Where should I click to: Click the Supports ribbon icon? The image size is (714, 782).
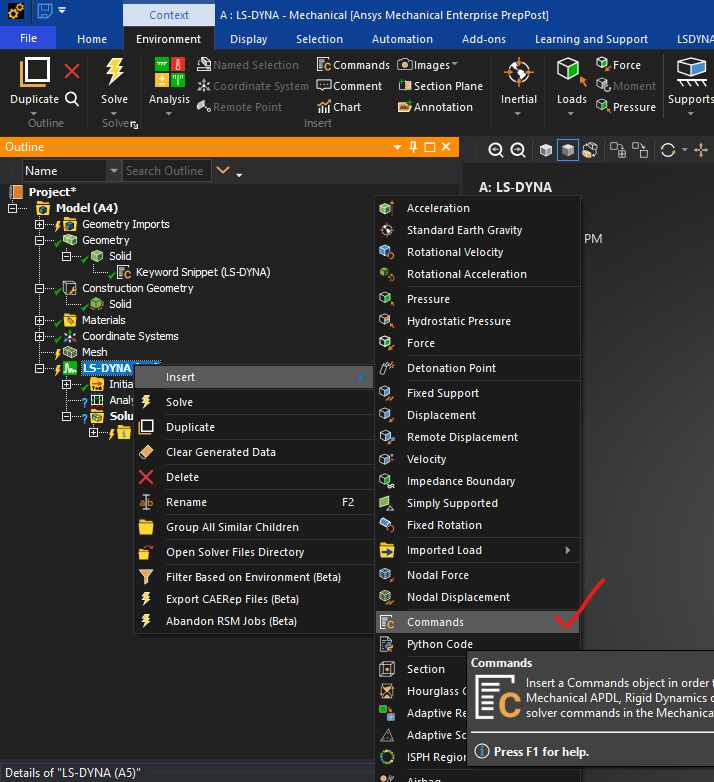pyautogui.click(x=691, y=73)
